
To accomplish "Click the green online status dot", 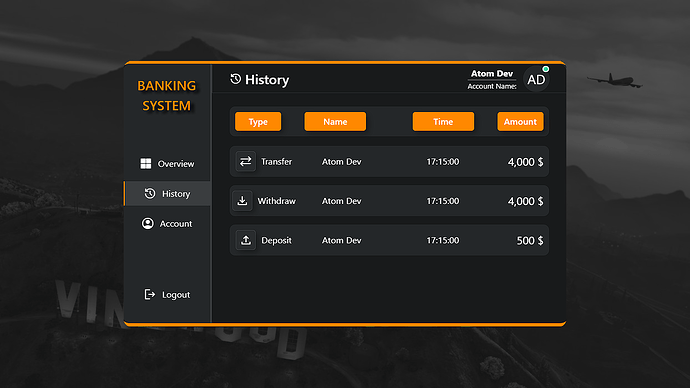I will 546,69.
